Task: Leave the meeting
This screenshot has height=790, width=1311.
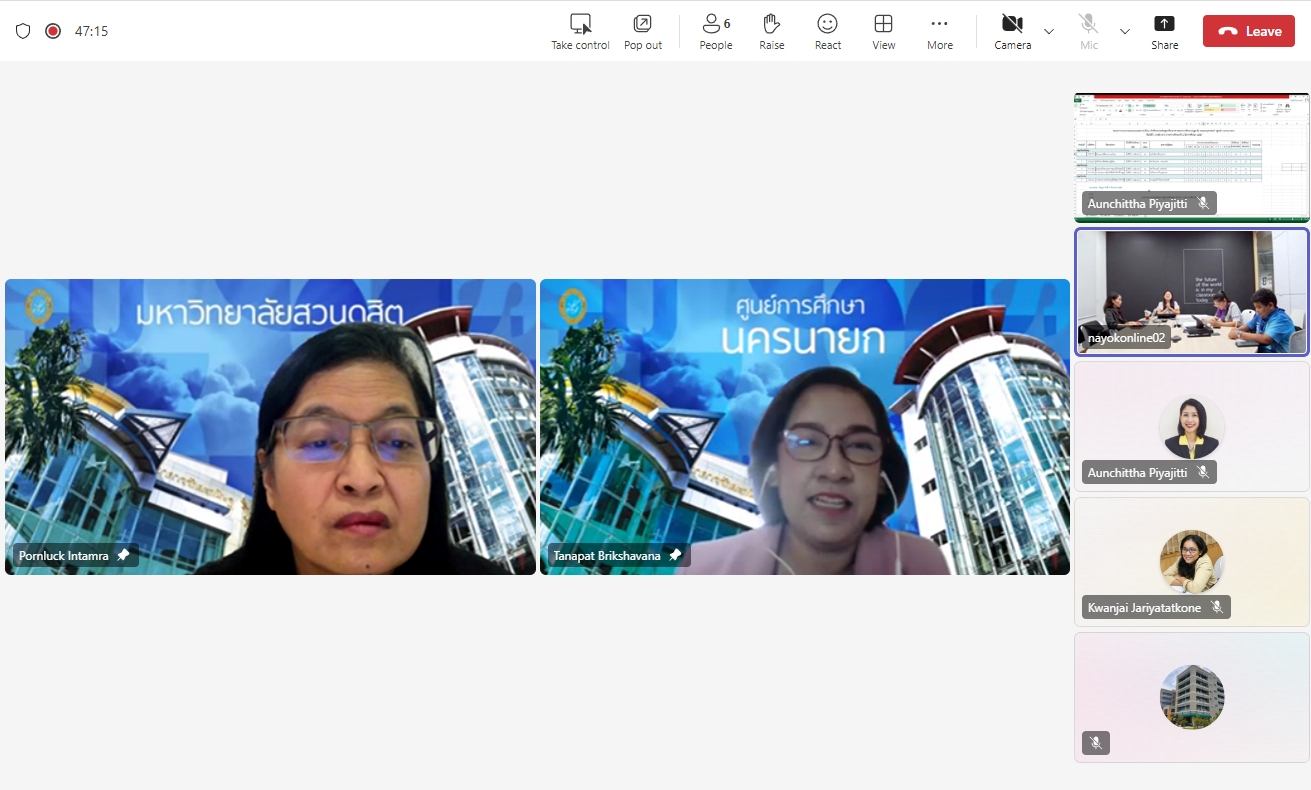Action: (1249, 31)
